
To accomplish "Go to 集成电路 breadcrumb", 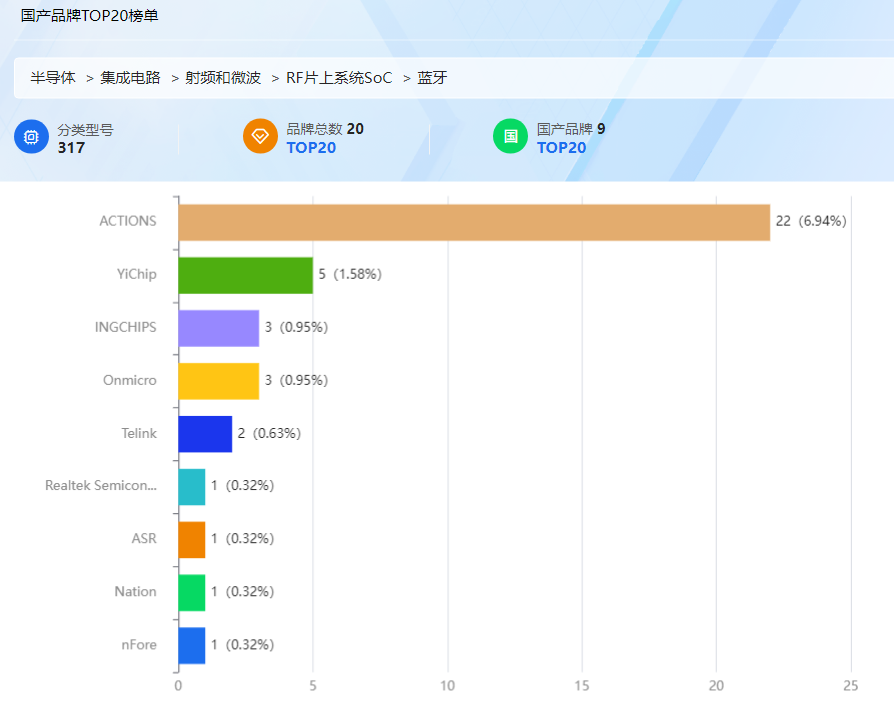I will pyautogui.click(x=130, y=78).
